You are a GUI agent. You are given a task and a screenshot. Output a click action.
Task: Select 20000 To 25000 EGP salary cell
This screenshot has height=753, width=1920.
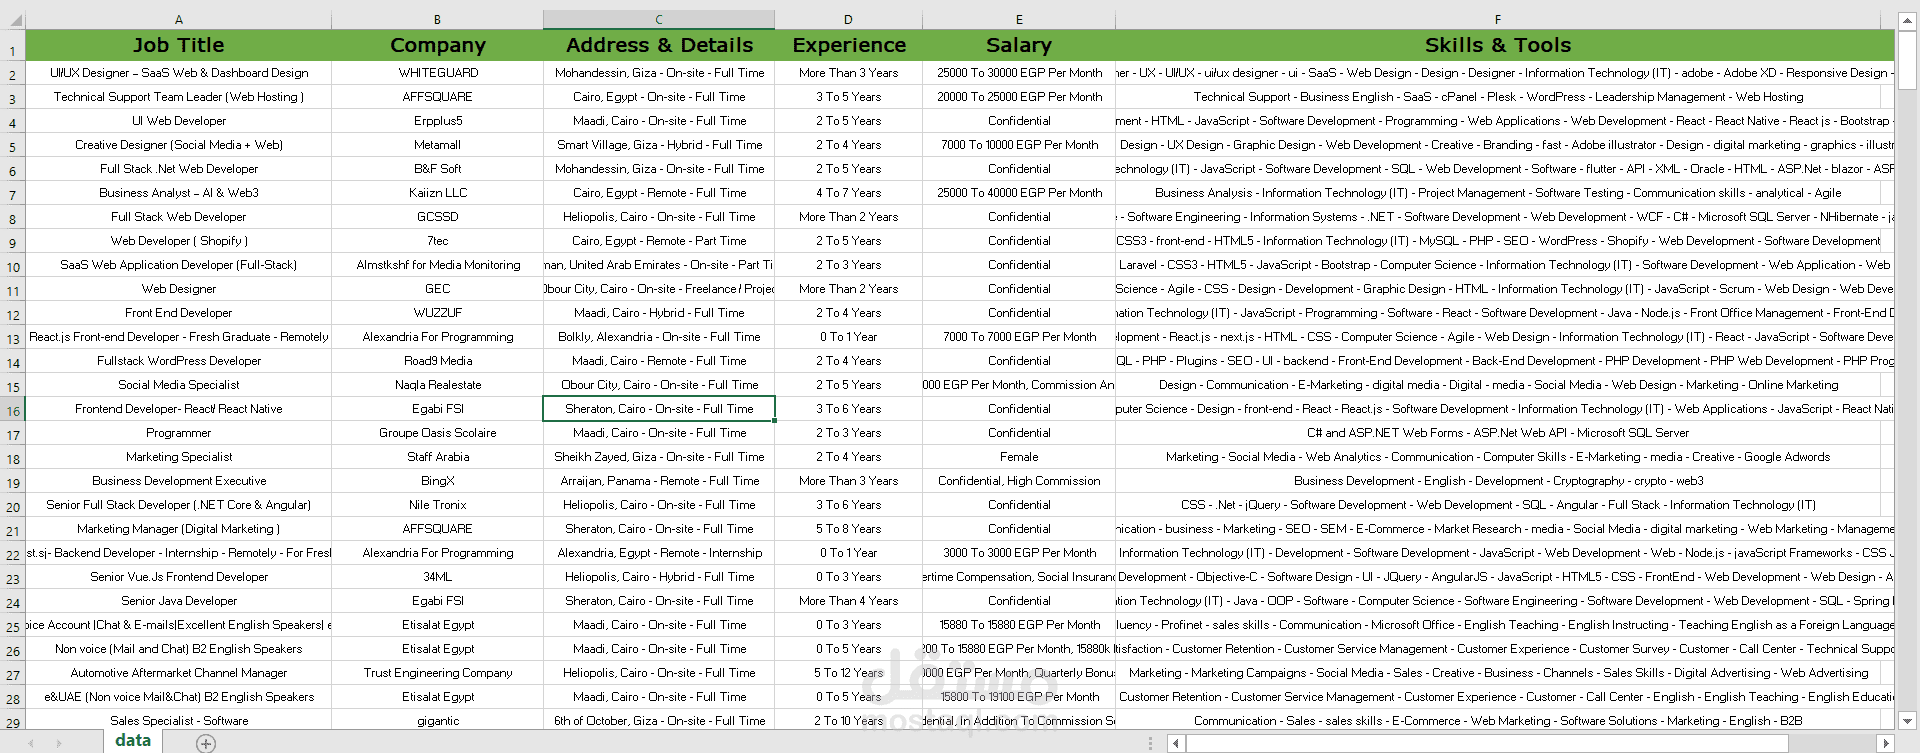[x=1019, y=97]
